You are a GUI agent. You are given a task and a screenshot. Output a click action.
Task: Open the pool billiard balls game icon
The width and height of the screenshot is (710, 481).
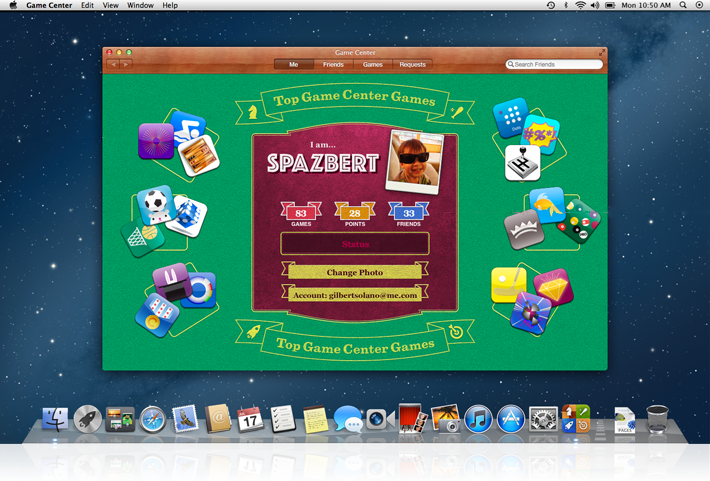[579, 221]
